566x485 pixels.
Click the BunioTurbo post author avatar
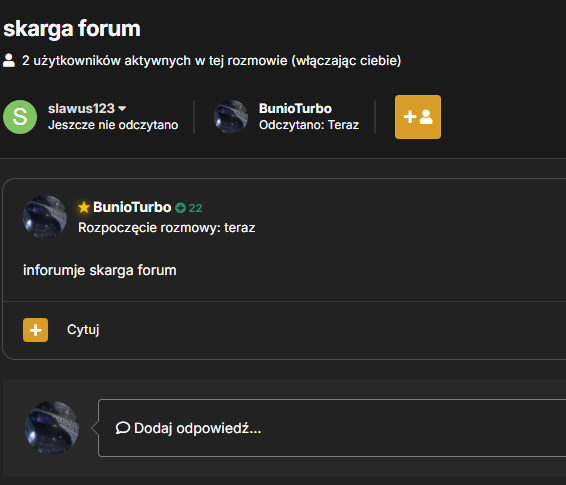coord(45,217)
